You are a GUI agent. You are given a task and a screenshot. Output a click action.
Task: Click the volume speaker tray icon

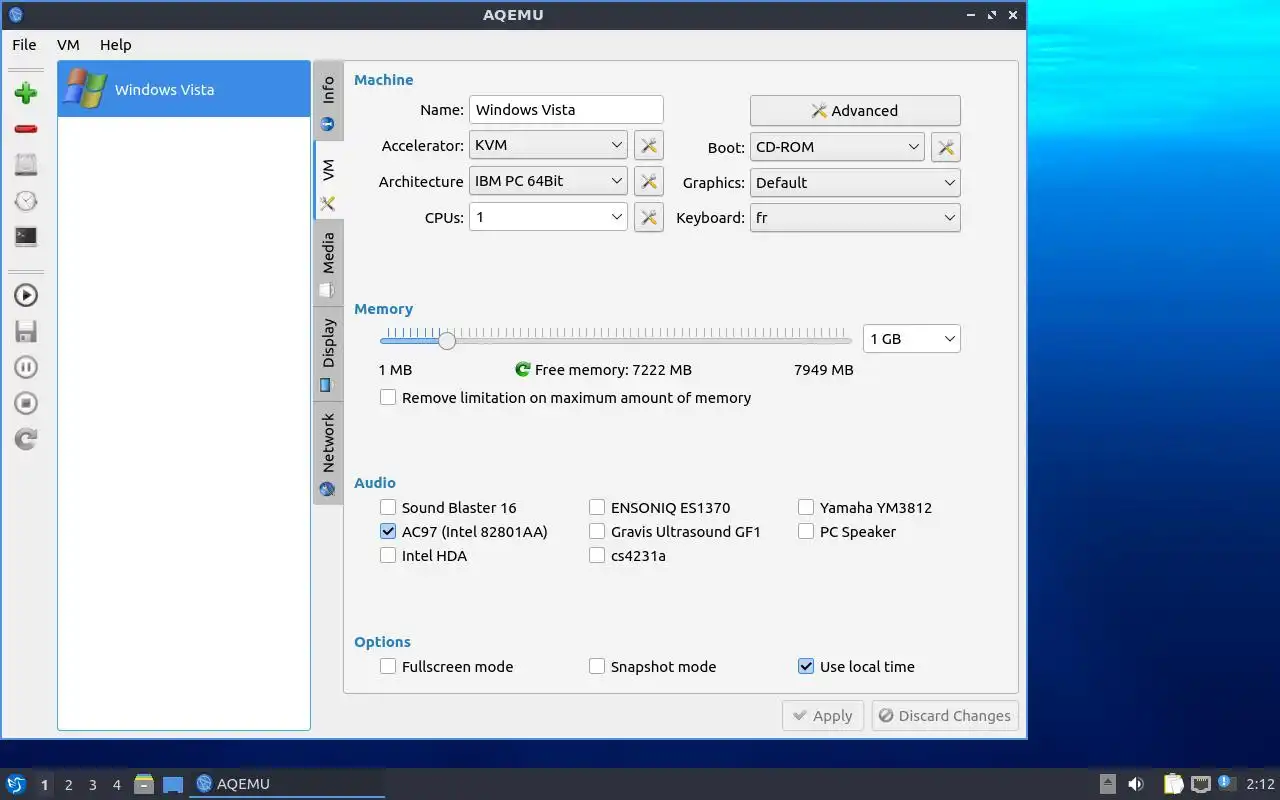[1136, 784]
